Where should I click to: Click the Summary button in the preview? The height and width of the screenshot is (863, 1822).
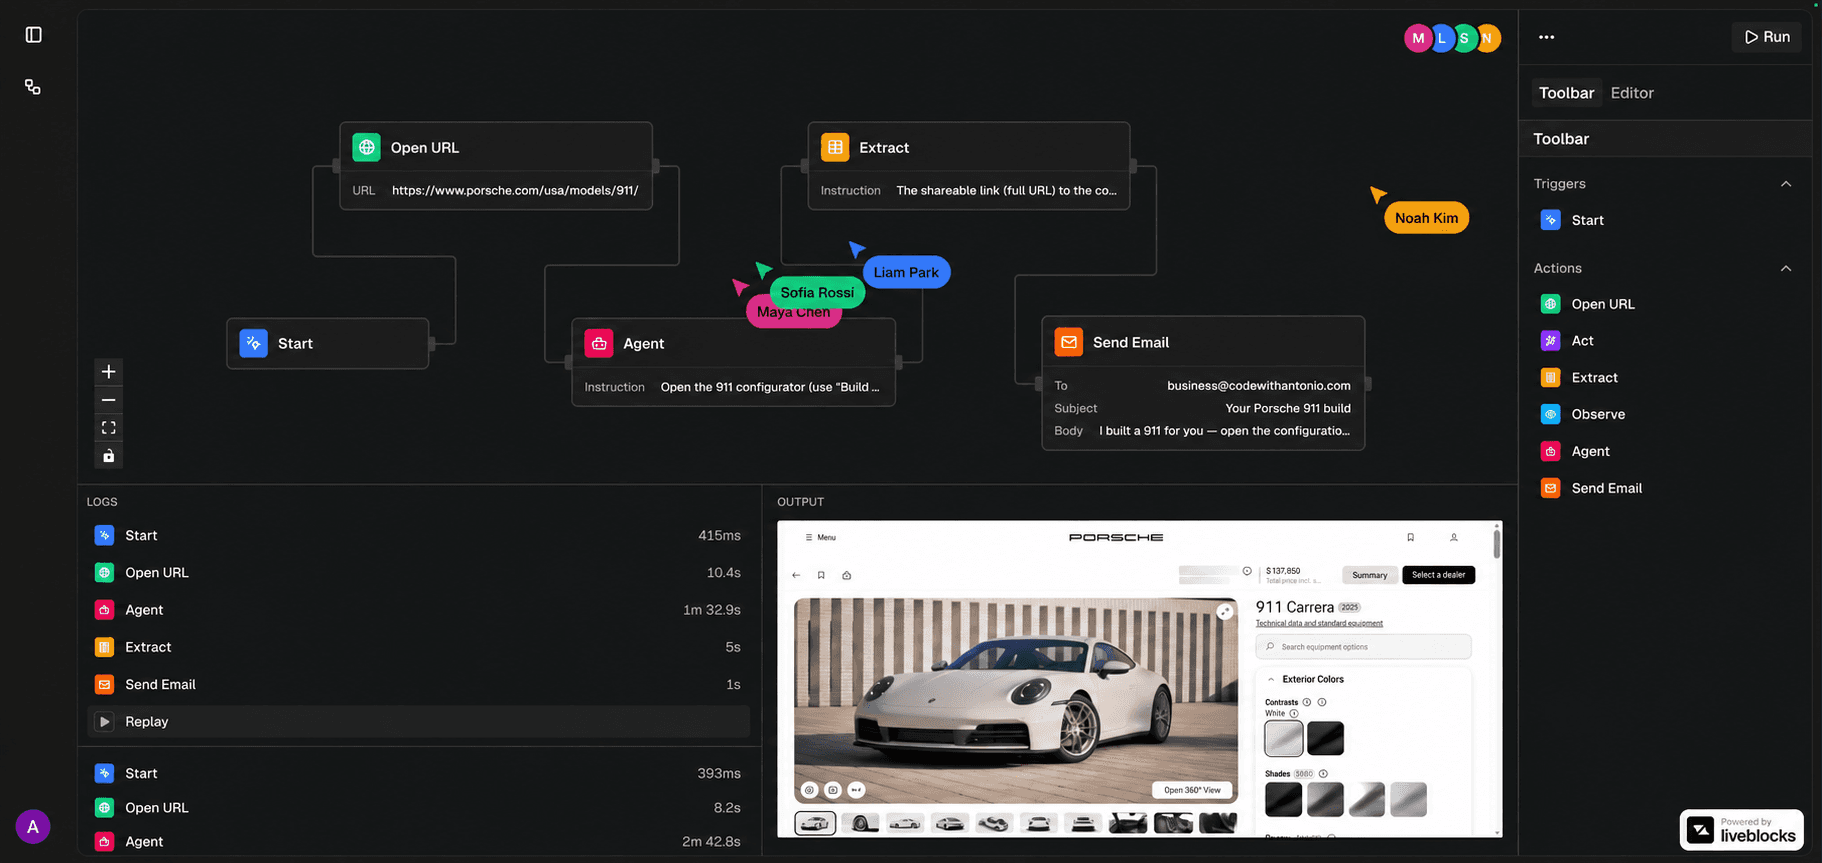coord(1369,575)
